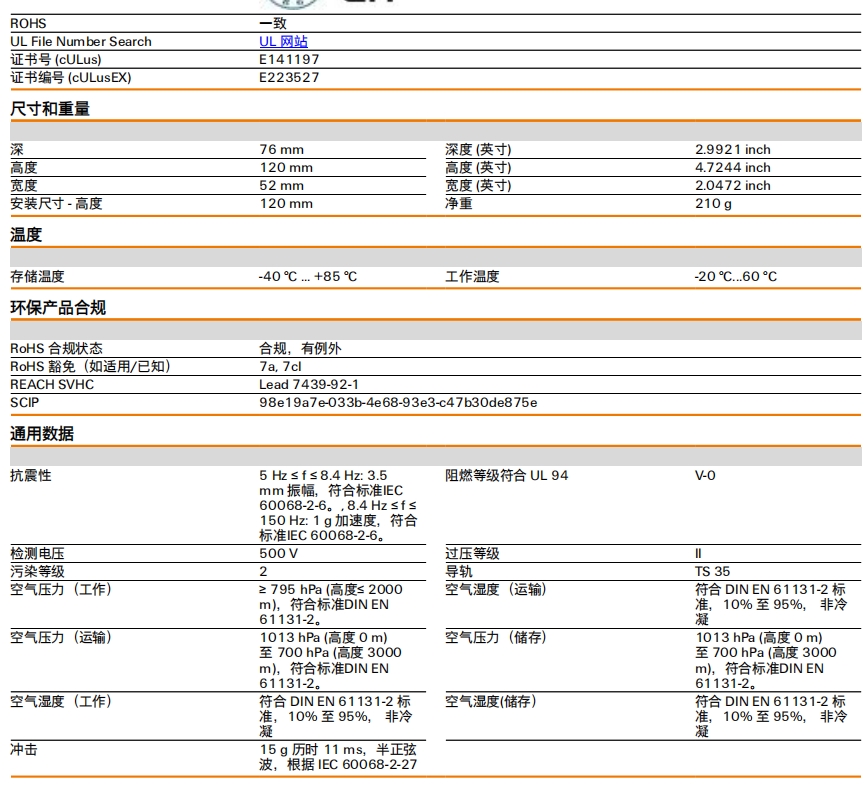This screenshot has height=785, width=868.
Task: Select the "污染等级" label
Action: (x=37, y=571)
